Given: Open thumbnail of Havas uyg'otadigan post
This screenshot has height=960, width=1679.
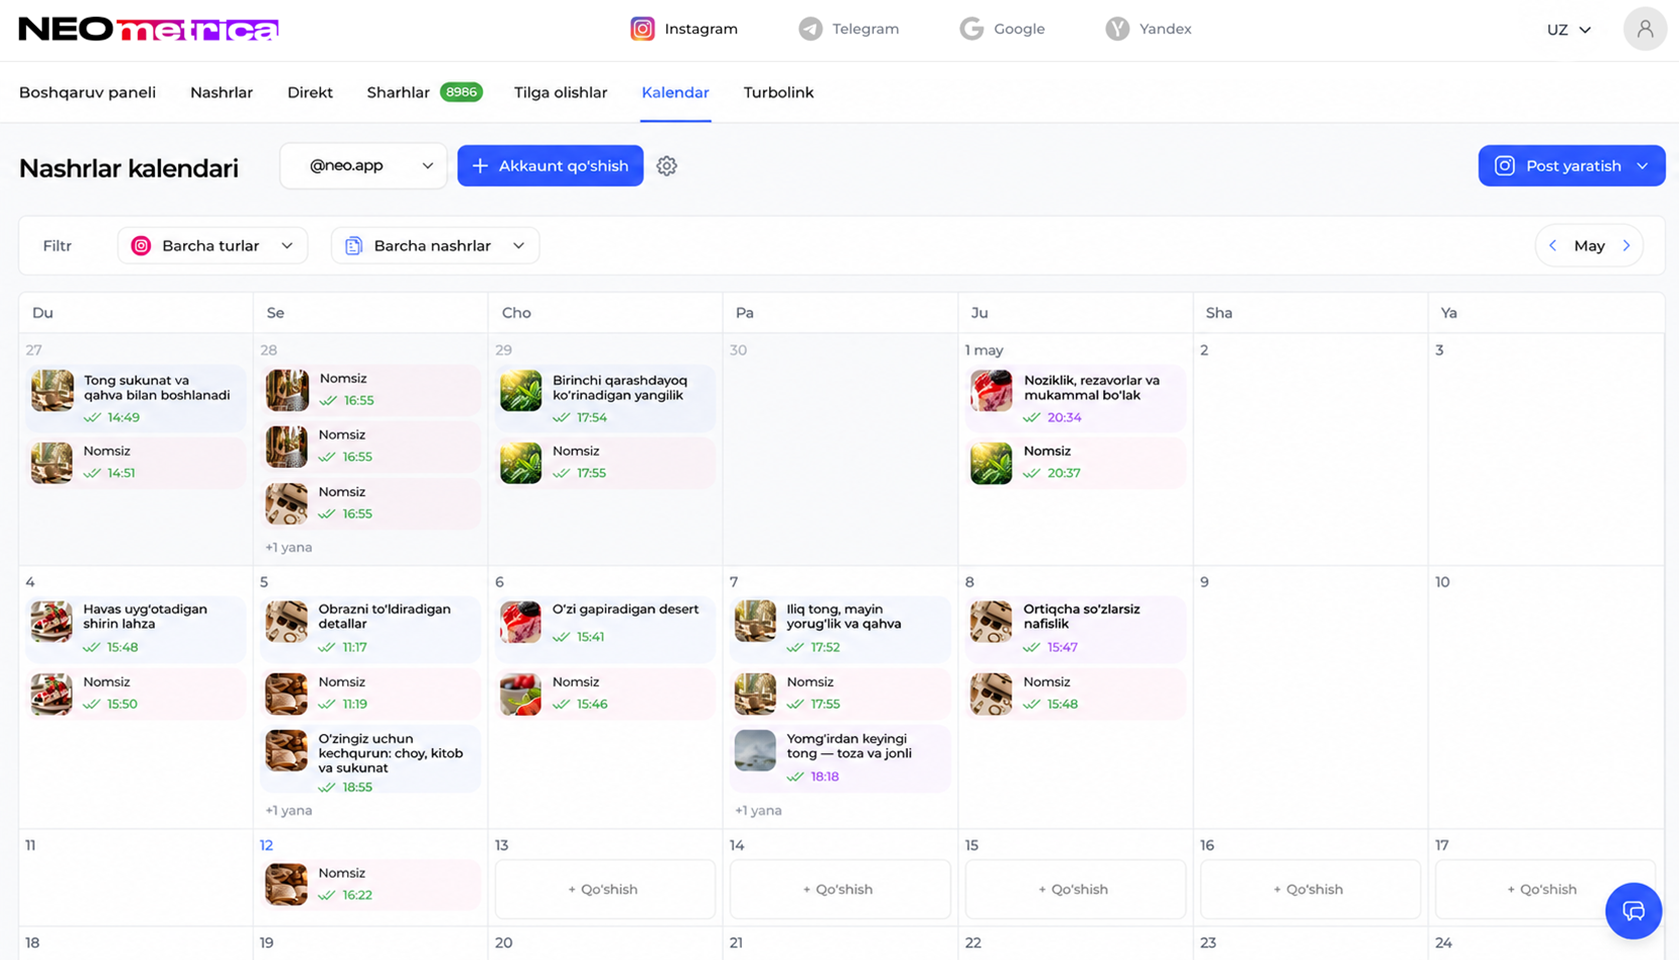Looking at the screenshot, I should point(52,621).
